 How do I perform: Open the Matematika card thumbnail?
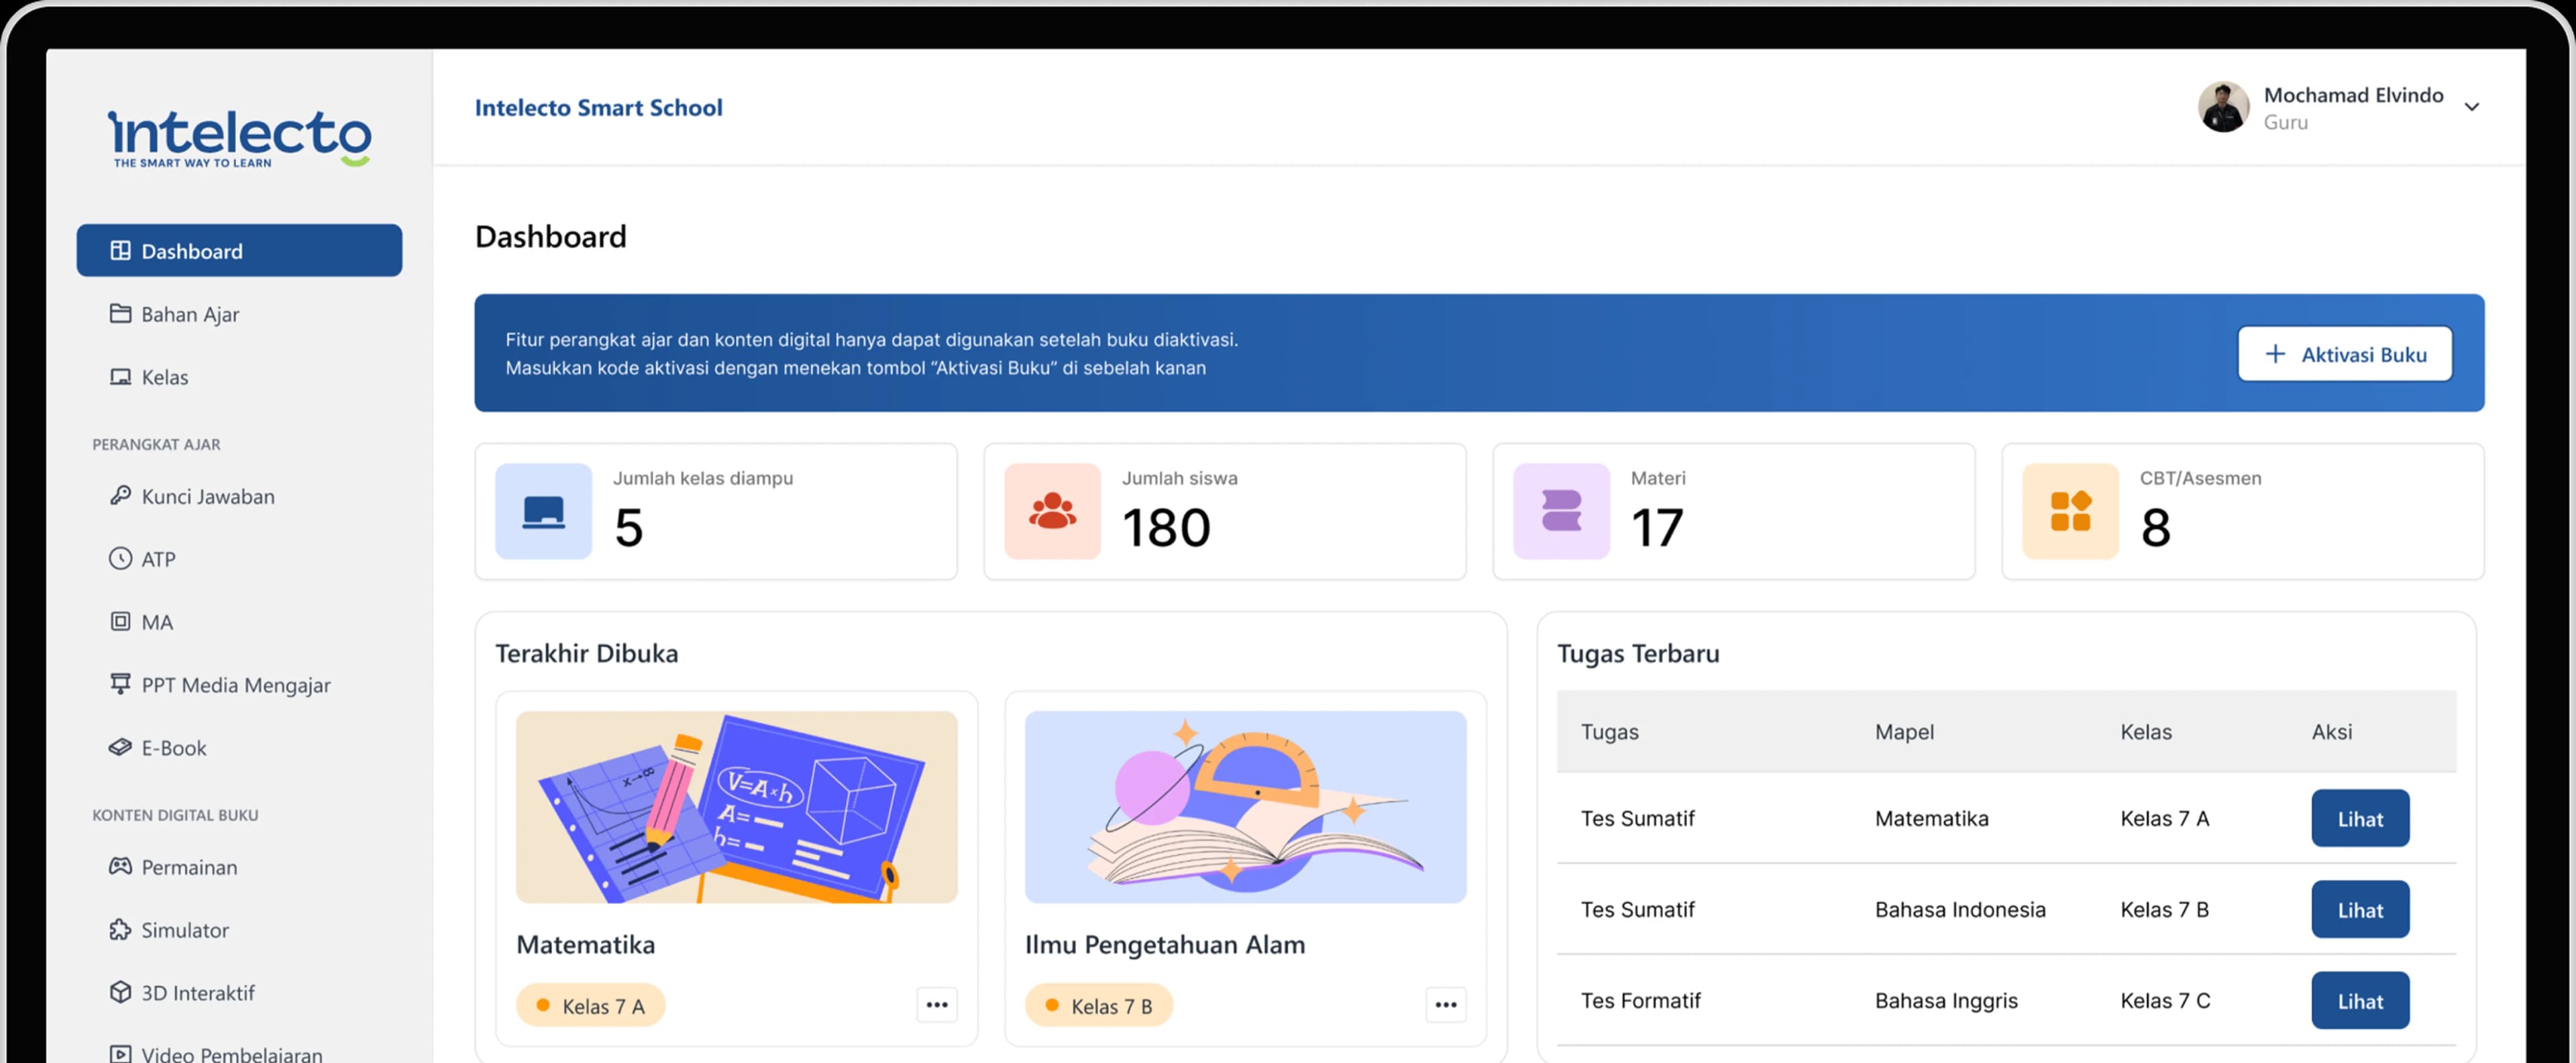(x=737, y=807)
